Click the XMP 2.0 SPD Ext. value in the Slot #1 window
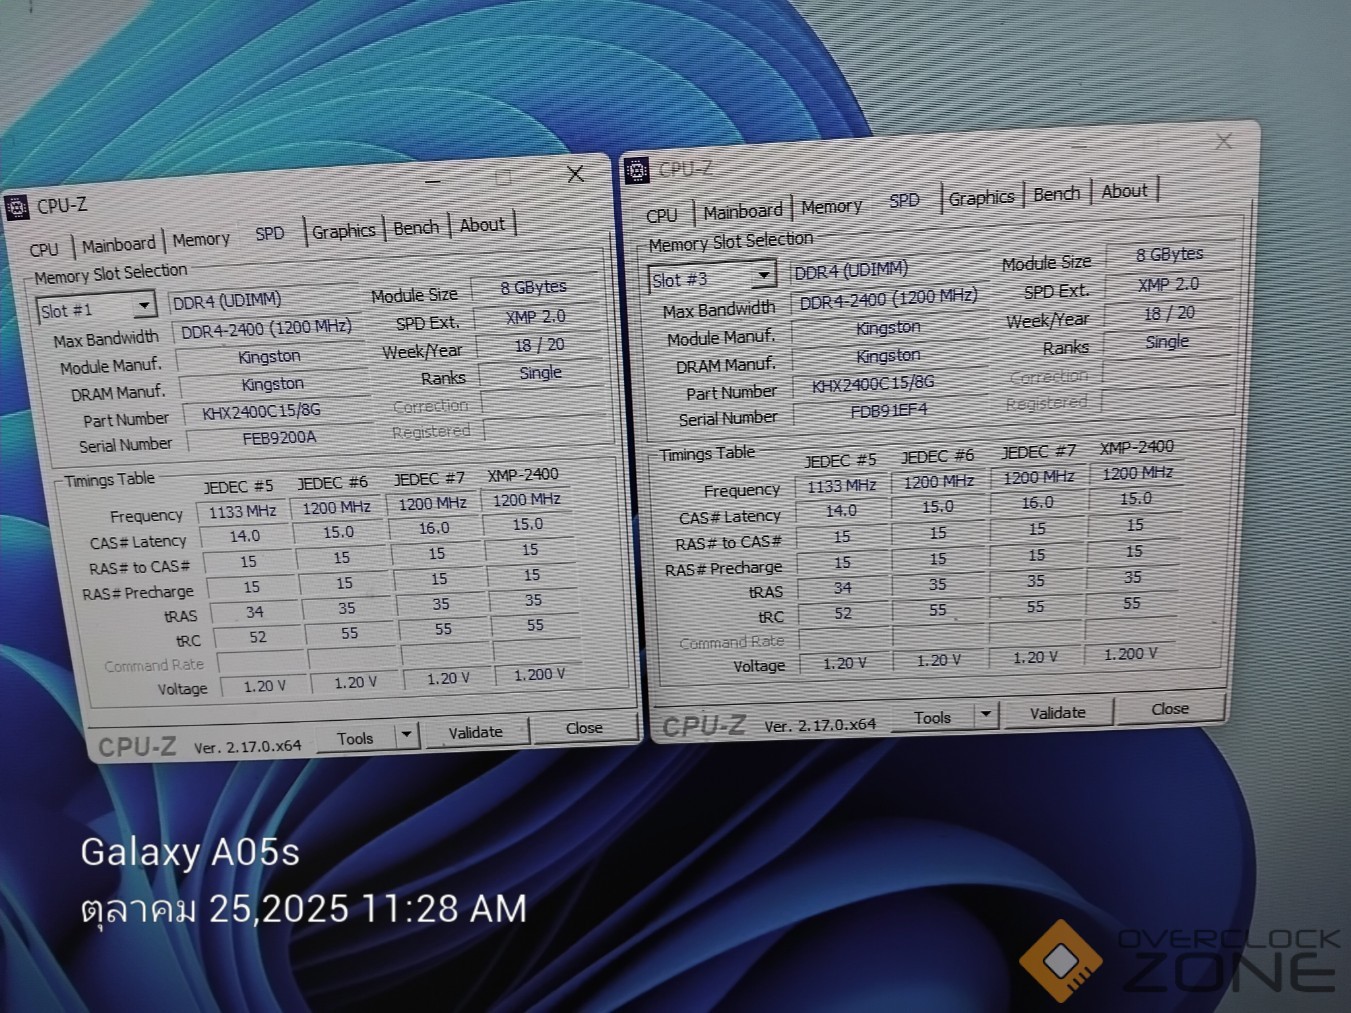This screenshot has width=1351, height=1013. click(536, 316)
